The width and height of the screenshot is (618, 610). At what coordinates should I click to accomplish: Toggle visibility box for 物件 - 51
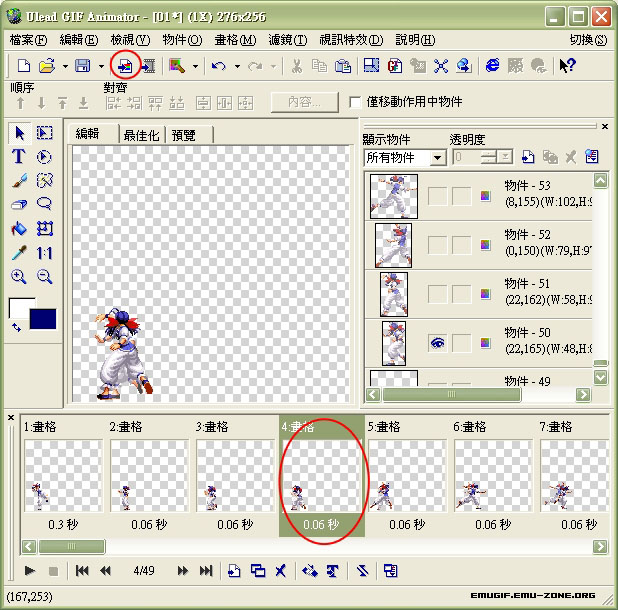point(437,294)
